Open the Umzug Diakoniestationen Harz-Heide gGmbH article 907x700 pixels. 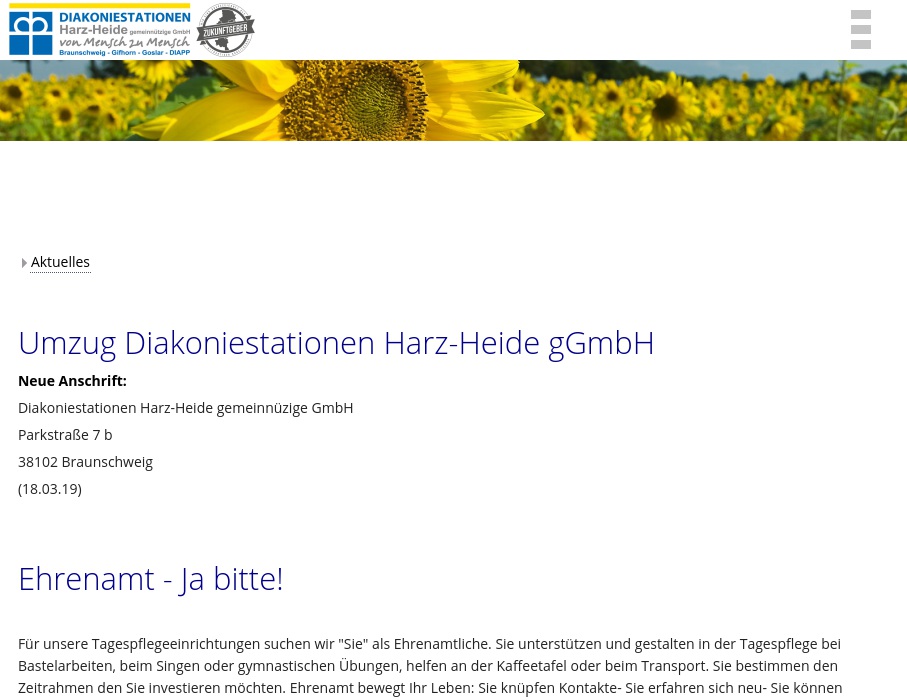coord(336,342)
